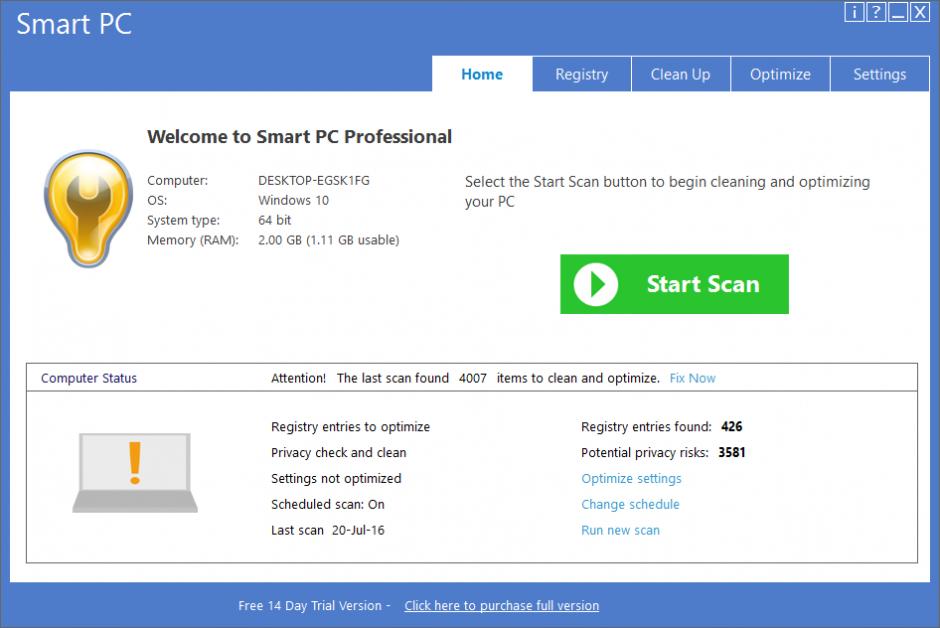Click Registry entries to optimize text
940x628 pixels.
tap(350, 427)
